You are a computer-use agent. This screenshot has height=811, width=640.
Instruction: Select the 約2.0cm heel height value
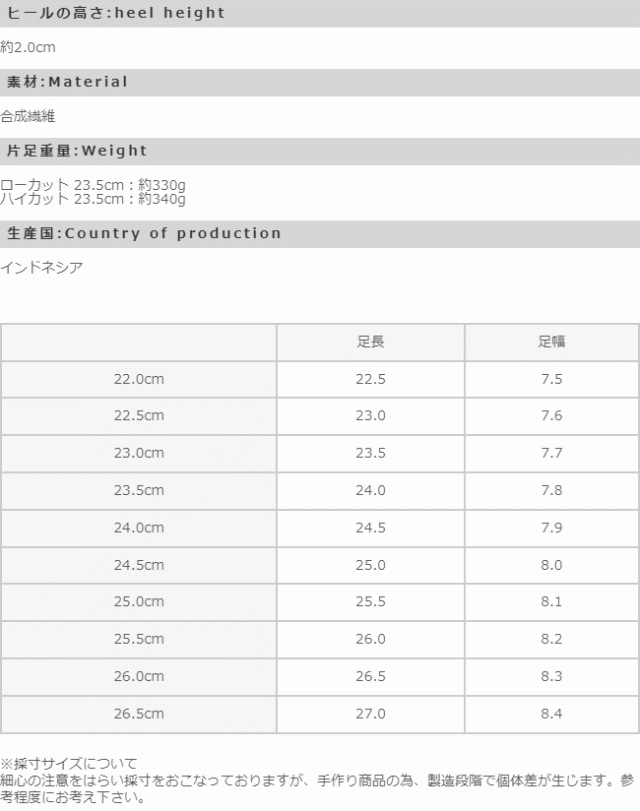(27, 47)
